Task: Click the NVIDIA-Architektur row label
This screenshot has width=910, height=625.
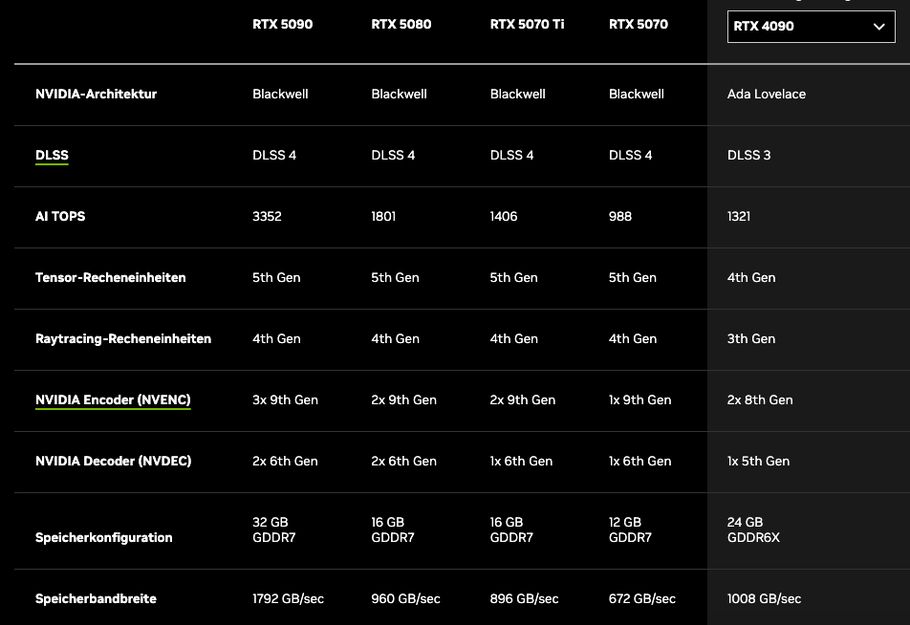Action: click(x=96, y=94)
